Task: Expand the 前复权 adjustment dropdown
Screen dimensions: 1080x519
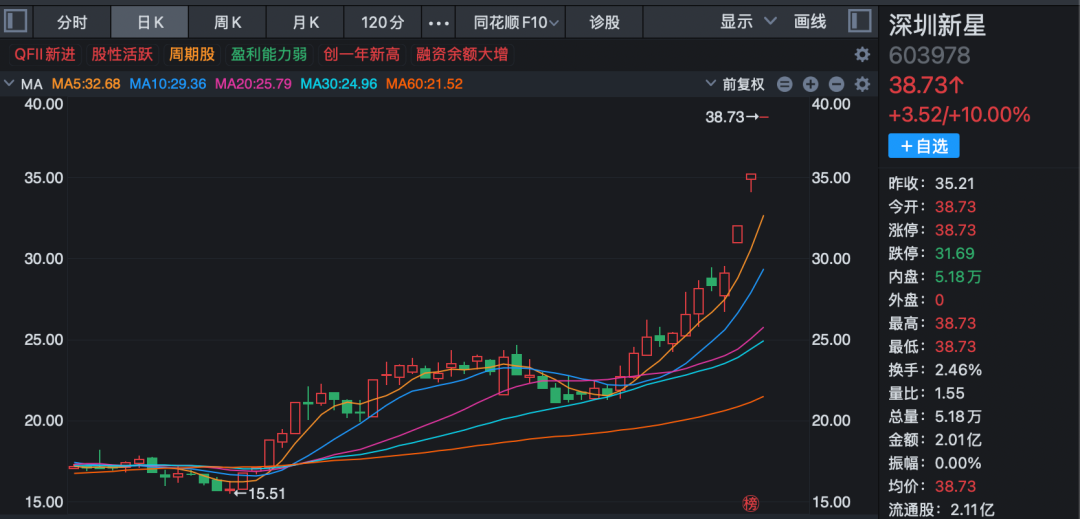Action: pyautogui.click(x=734, y=84)
